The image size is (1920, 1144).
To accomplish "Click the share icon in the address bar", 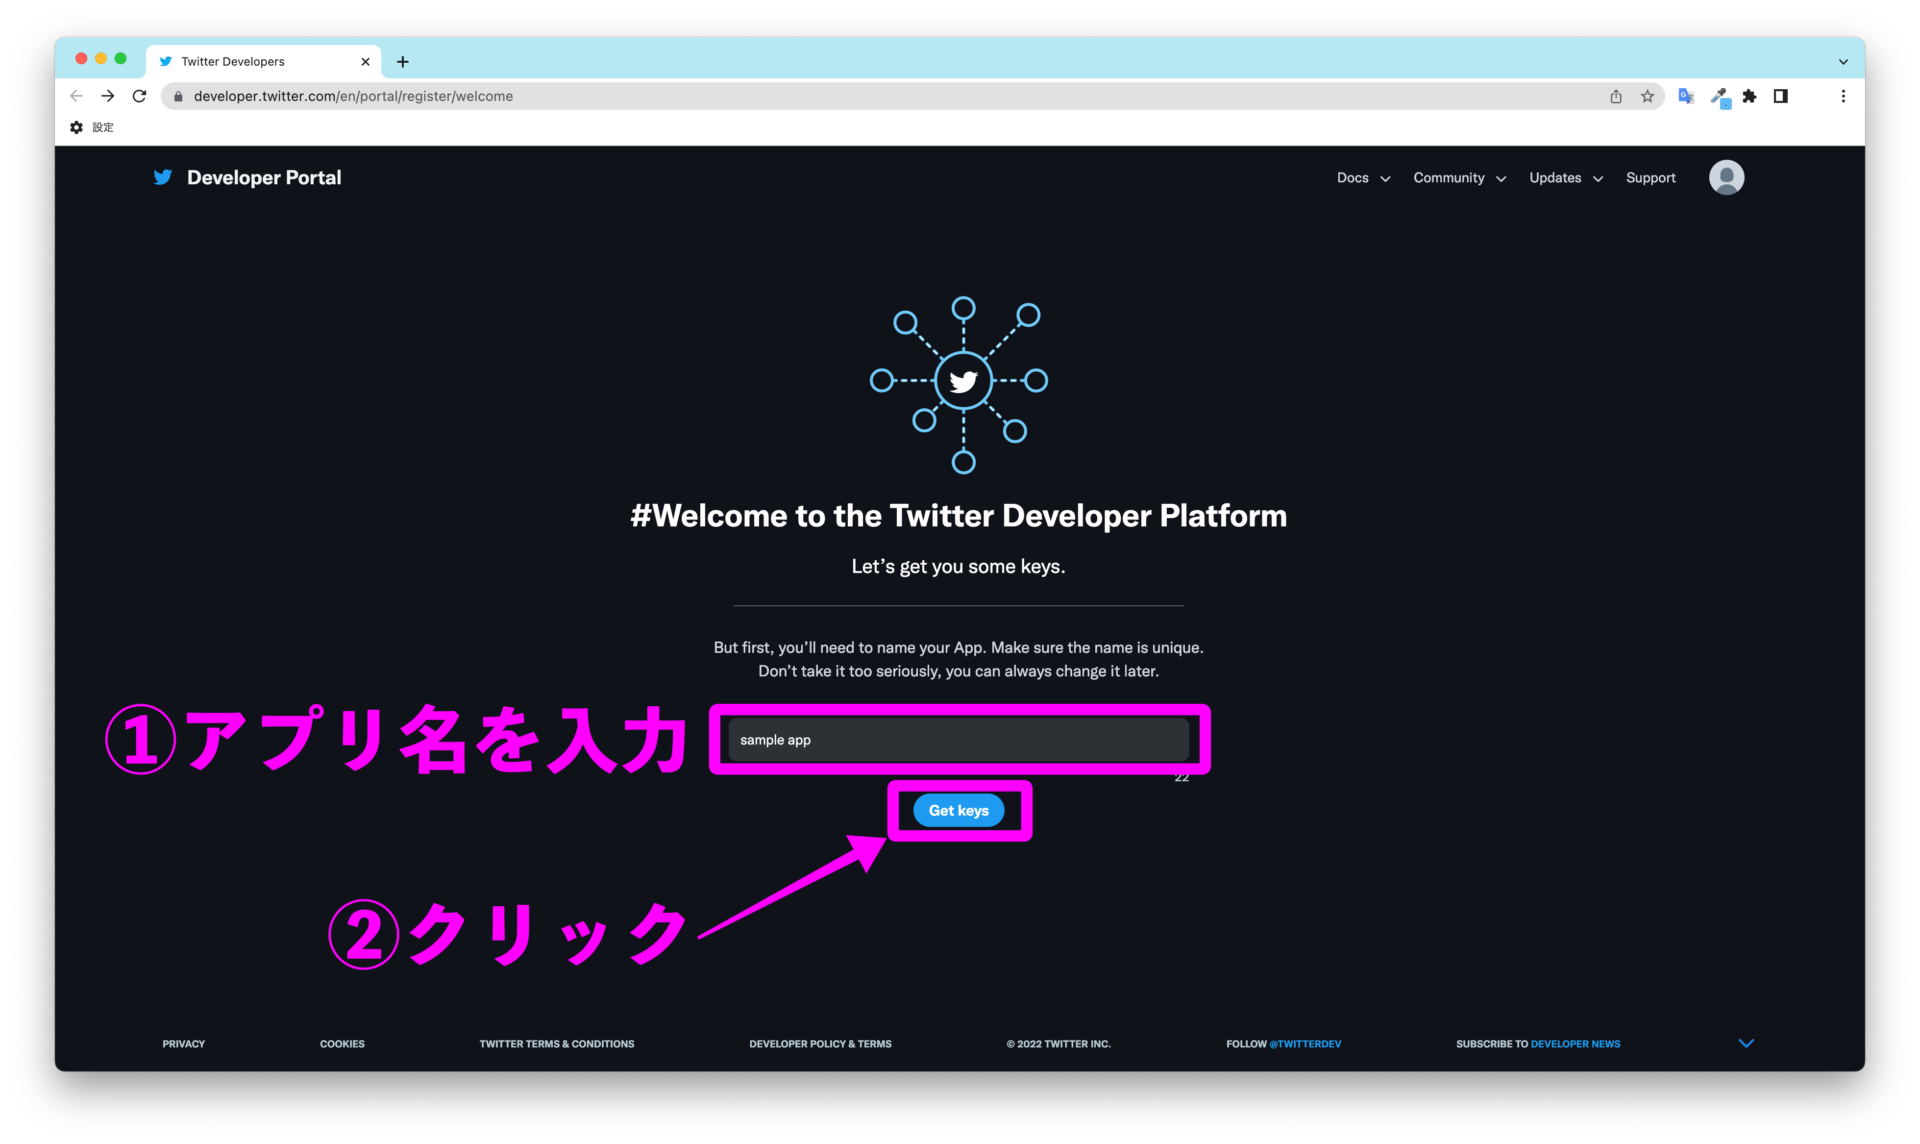I will 1616,96.
